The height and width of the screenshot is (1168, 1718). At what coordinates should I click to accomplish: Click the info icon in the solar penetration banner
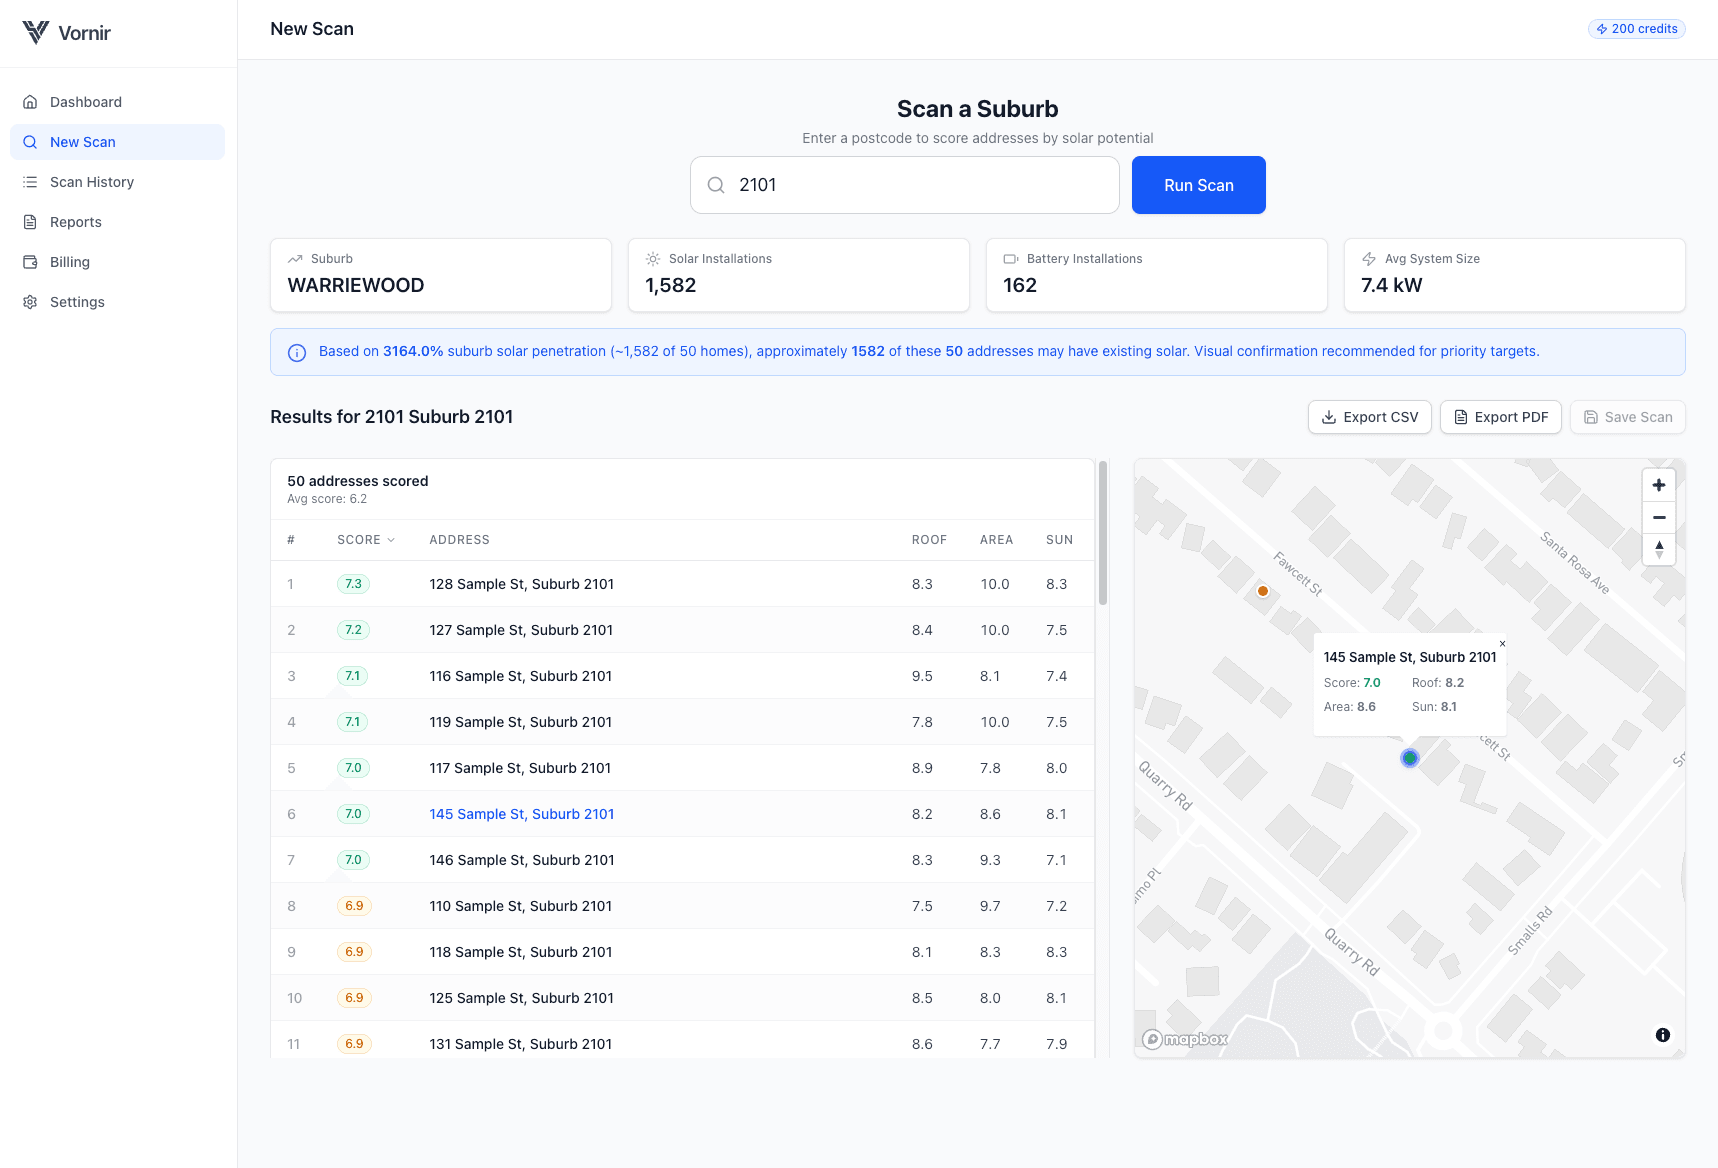(296, 352)
